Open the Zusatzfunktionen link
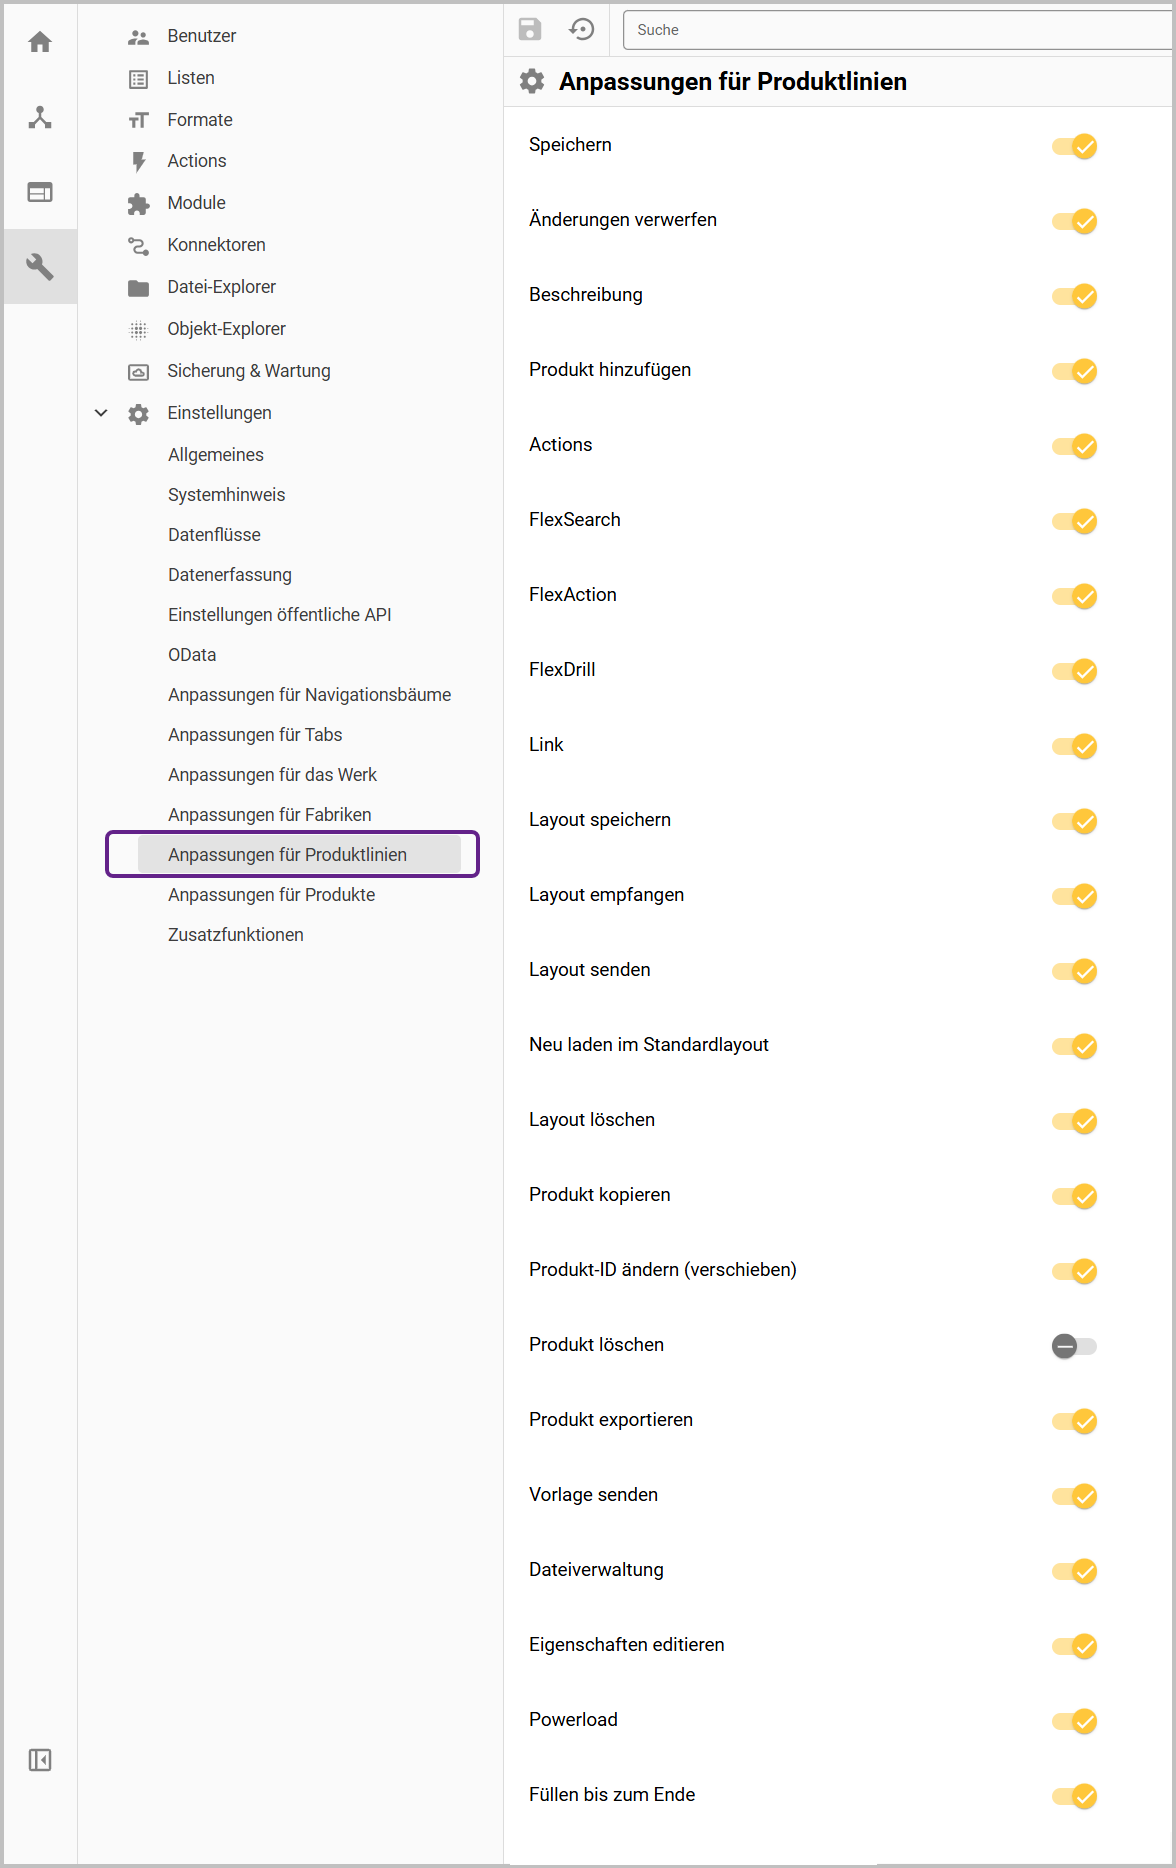This screenshot has height=1868, width=1176. [236, 935]
